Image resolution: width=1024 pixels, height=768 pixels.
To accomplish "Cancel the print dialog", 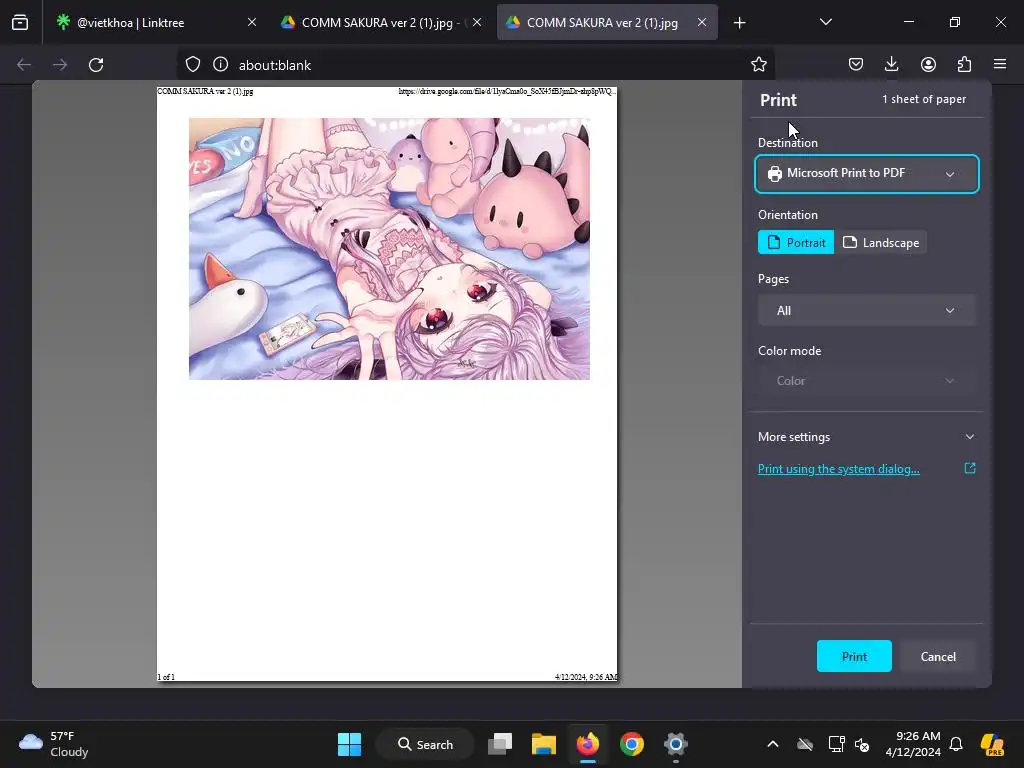I will coord(938,656).
